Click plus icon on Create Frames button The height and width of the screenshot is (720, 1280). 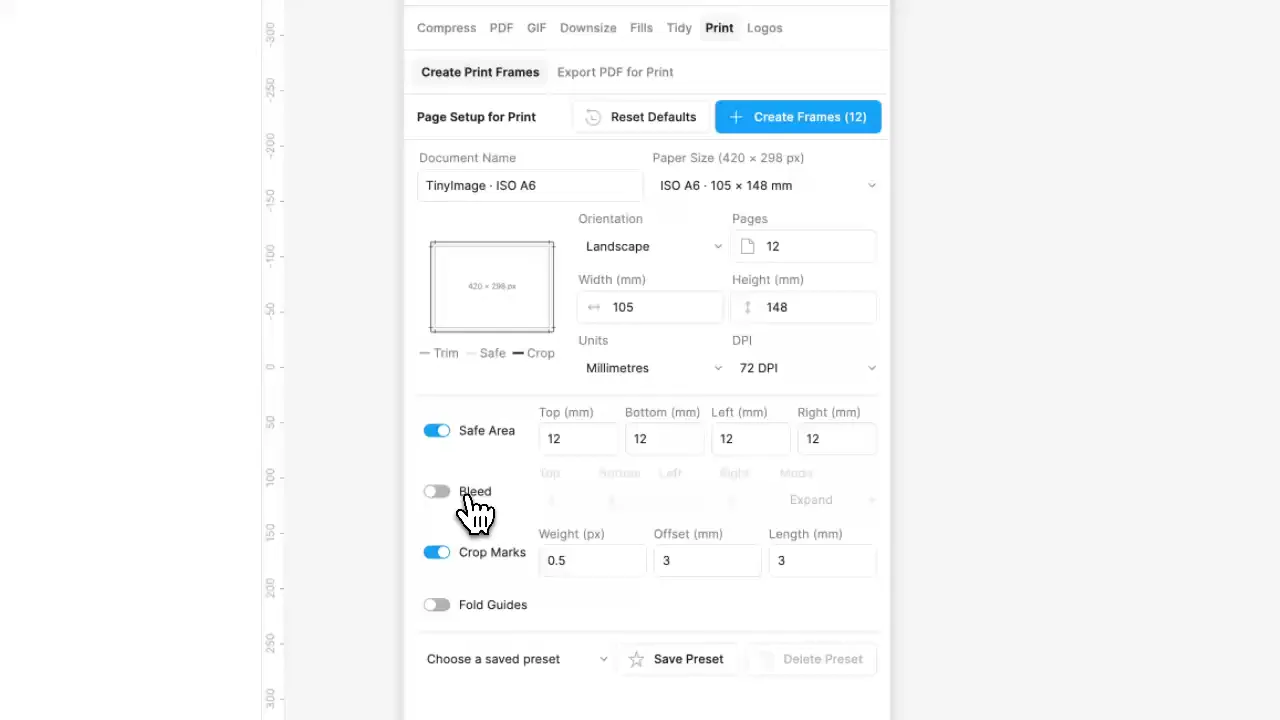pyautogui.click(x=736, y=117)
